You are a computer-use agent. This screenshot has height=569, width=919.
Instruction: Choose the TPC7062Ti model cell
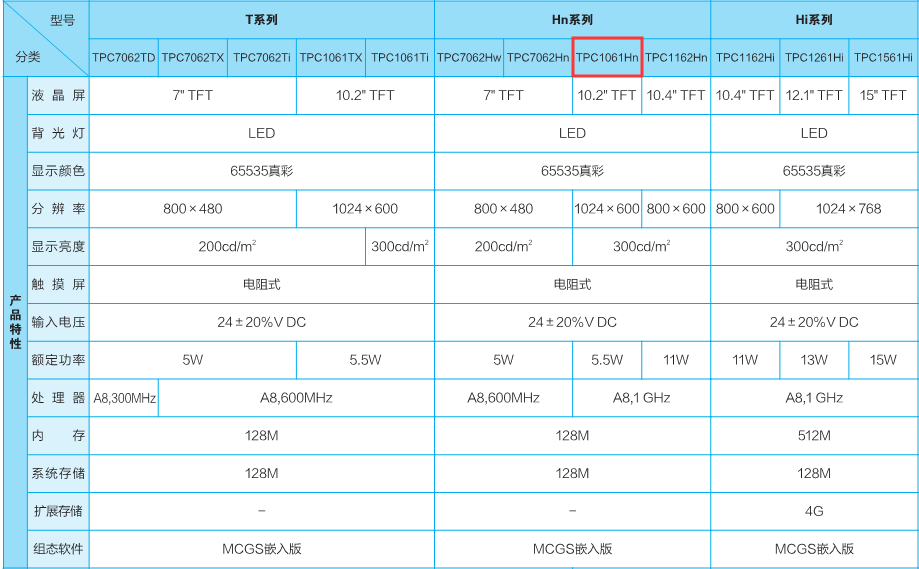pos(262,58)
